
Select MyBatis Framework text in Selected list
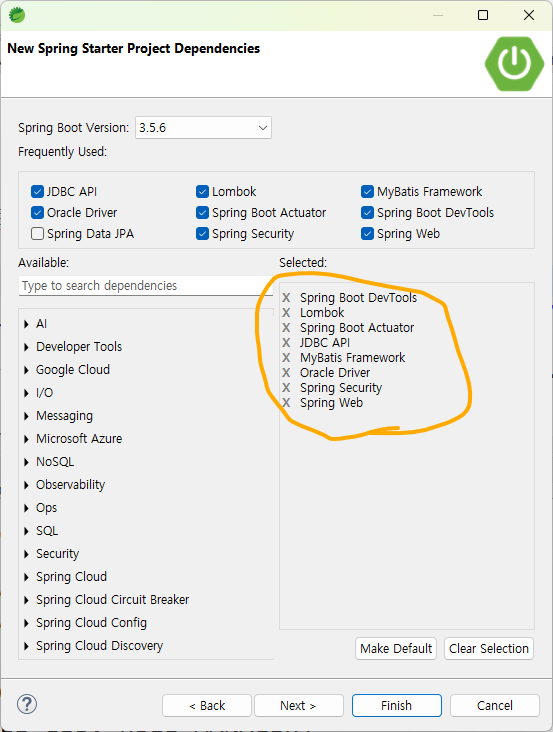352,358
